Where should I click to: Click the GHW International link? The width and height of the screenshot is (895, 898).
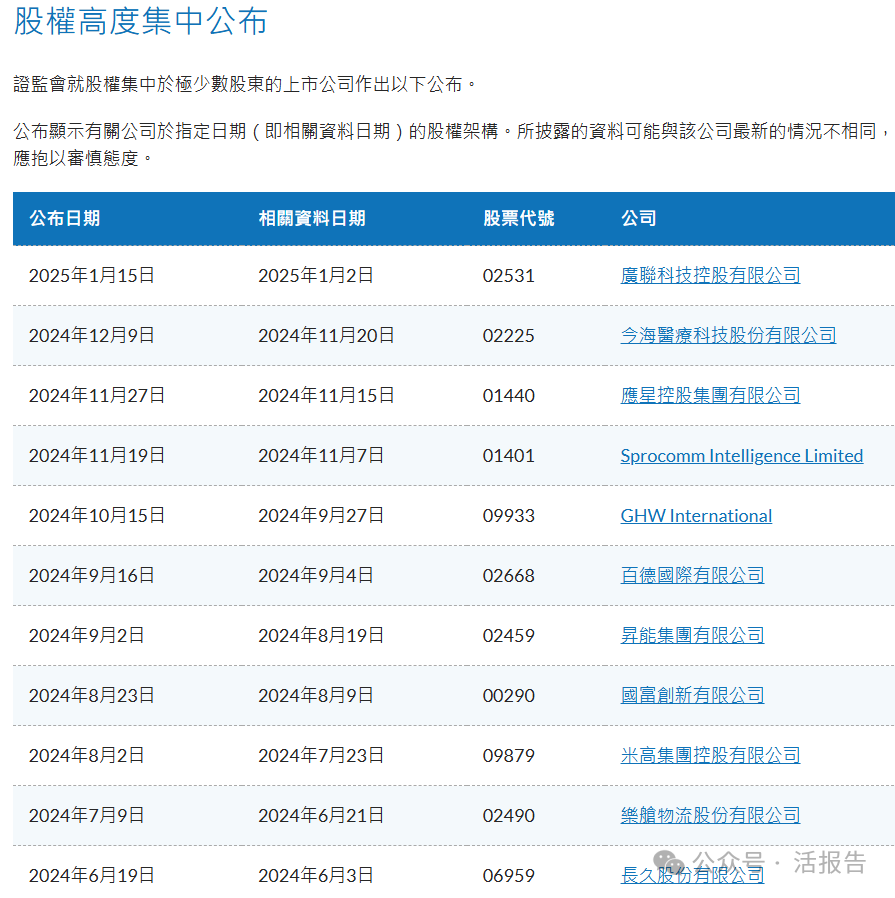tap(696, 516)
